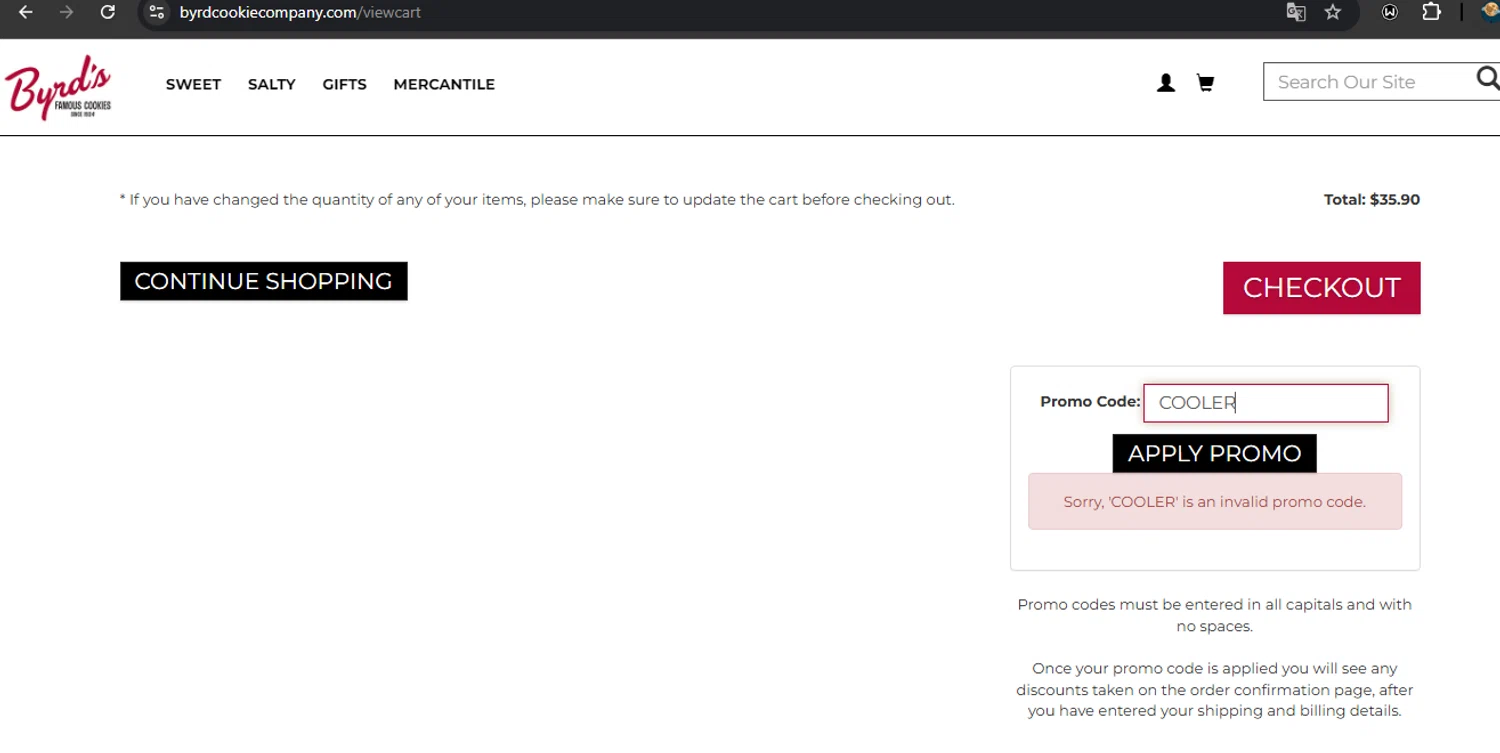Screen dimensions: 1500x753
Task: Open the GIFTS menu
Action: pos(344,84)
